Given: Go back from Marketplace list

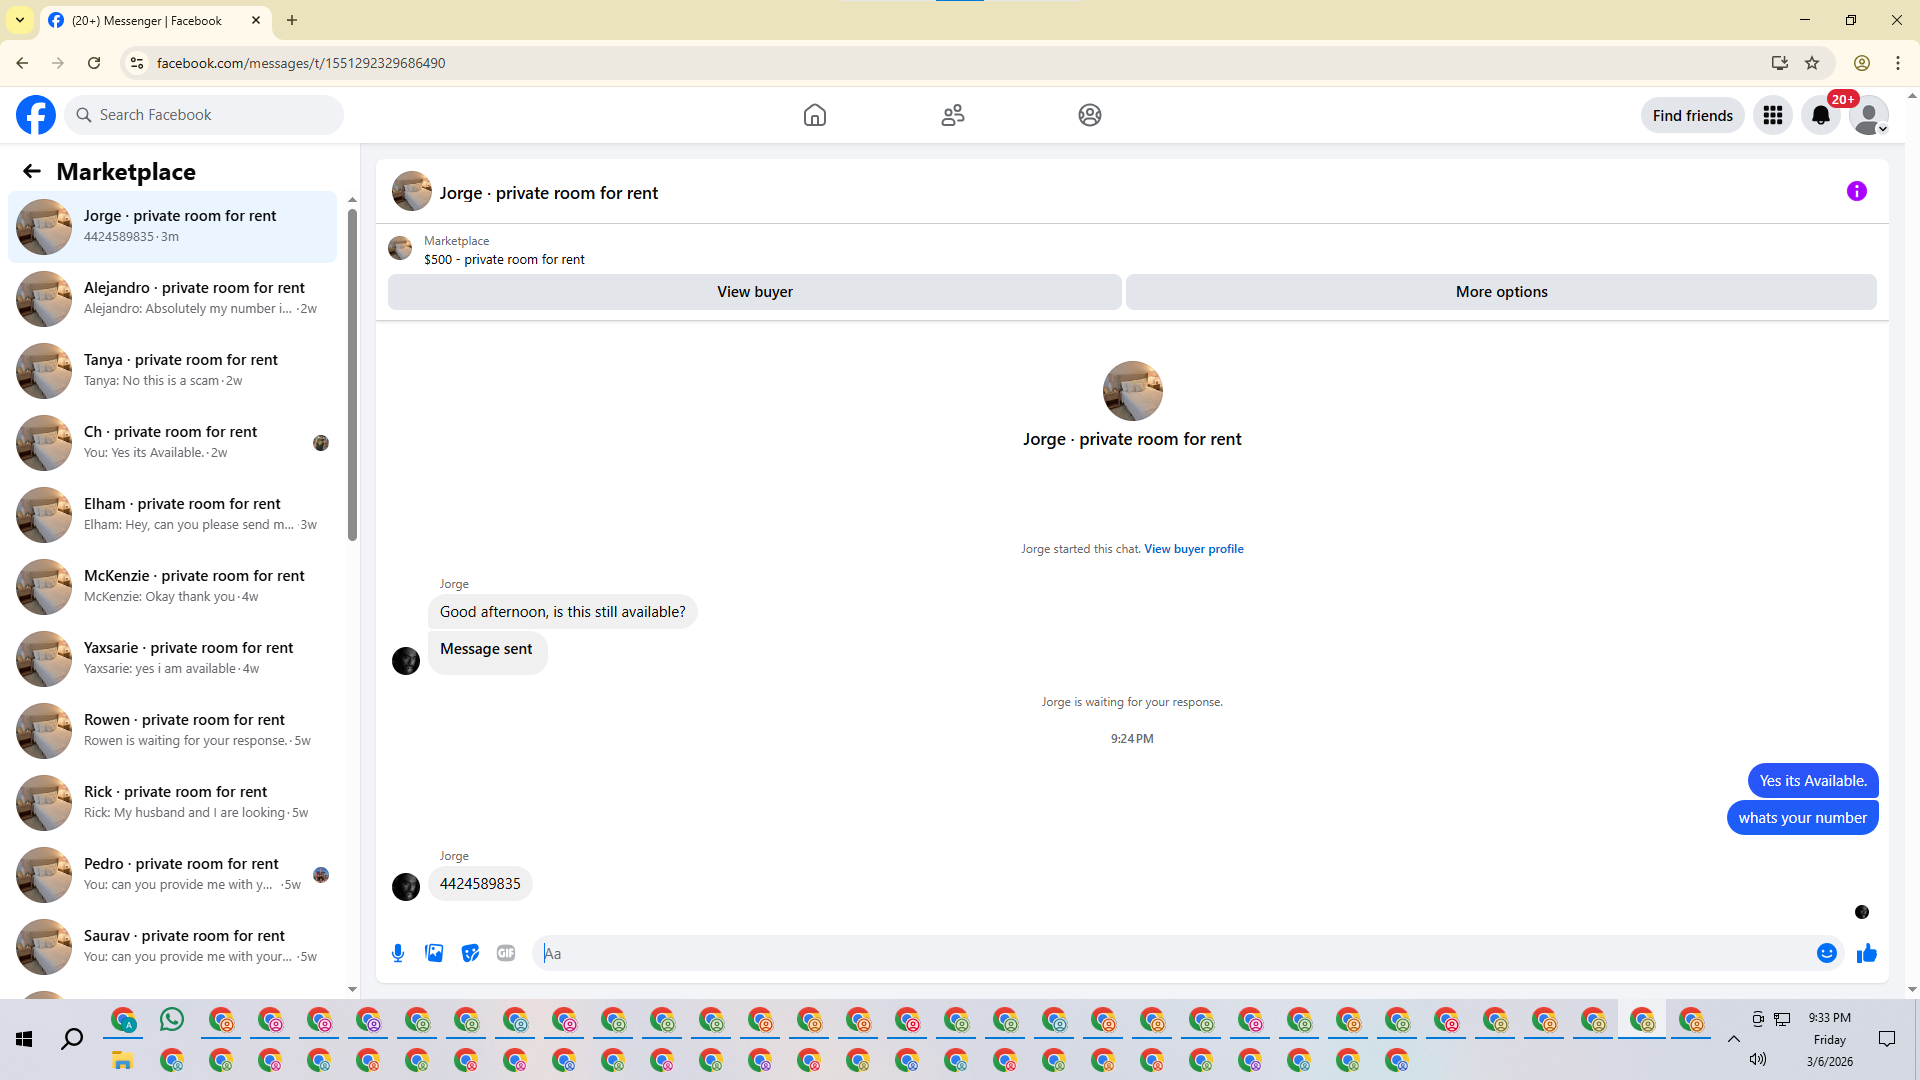Looking at the screenshot, I should pos(32,171).
